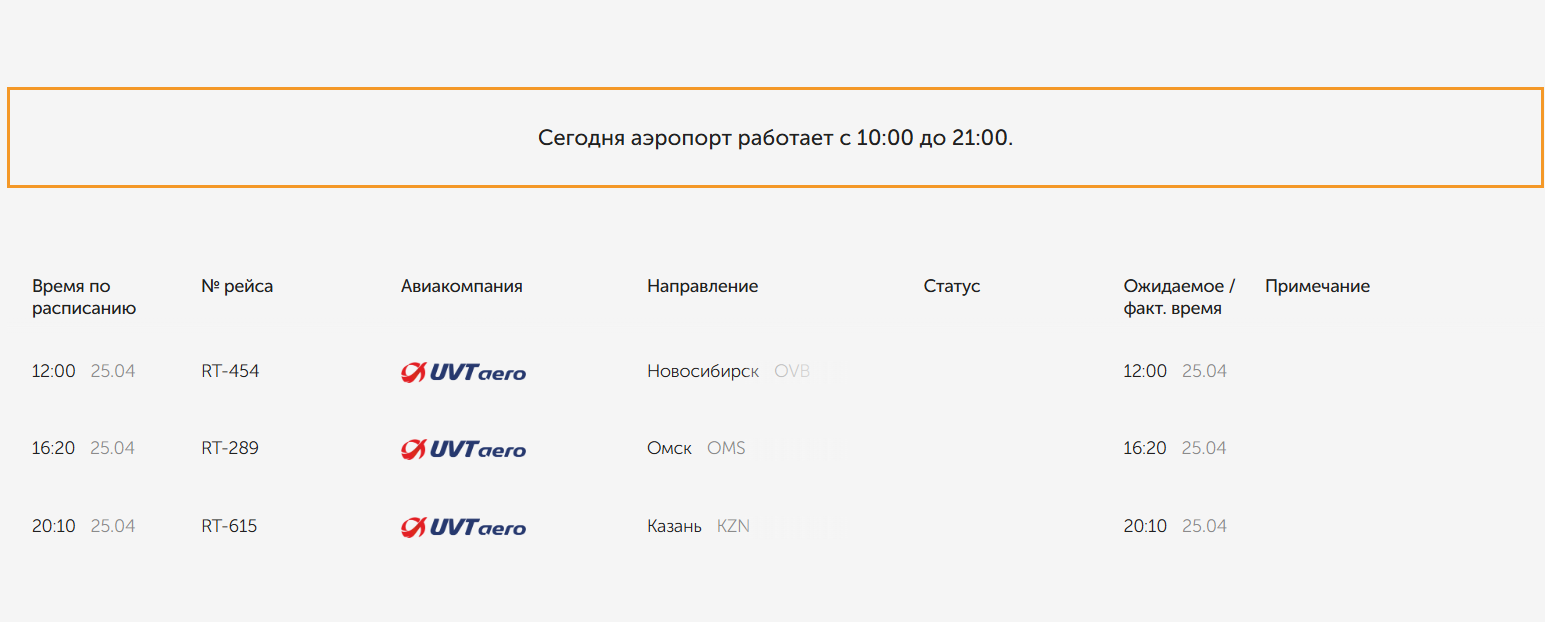Select the Казань destination
Viewport: 1545px width, 622px height.
[x=674, y=526]
